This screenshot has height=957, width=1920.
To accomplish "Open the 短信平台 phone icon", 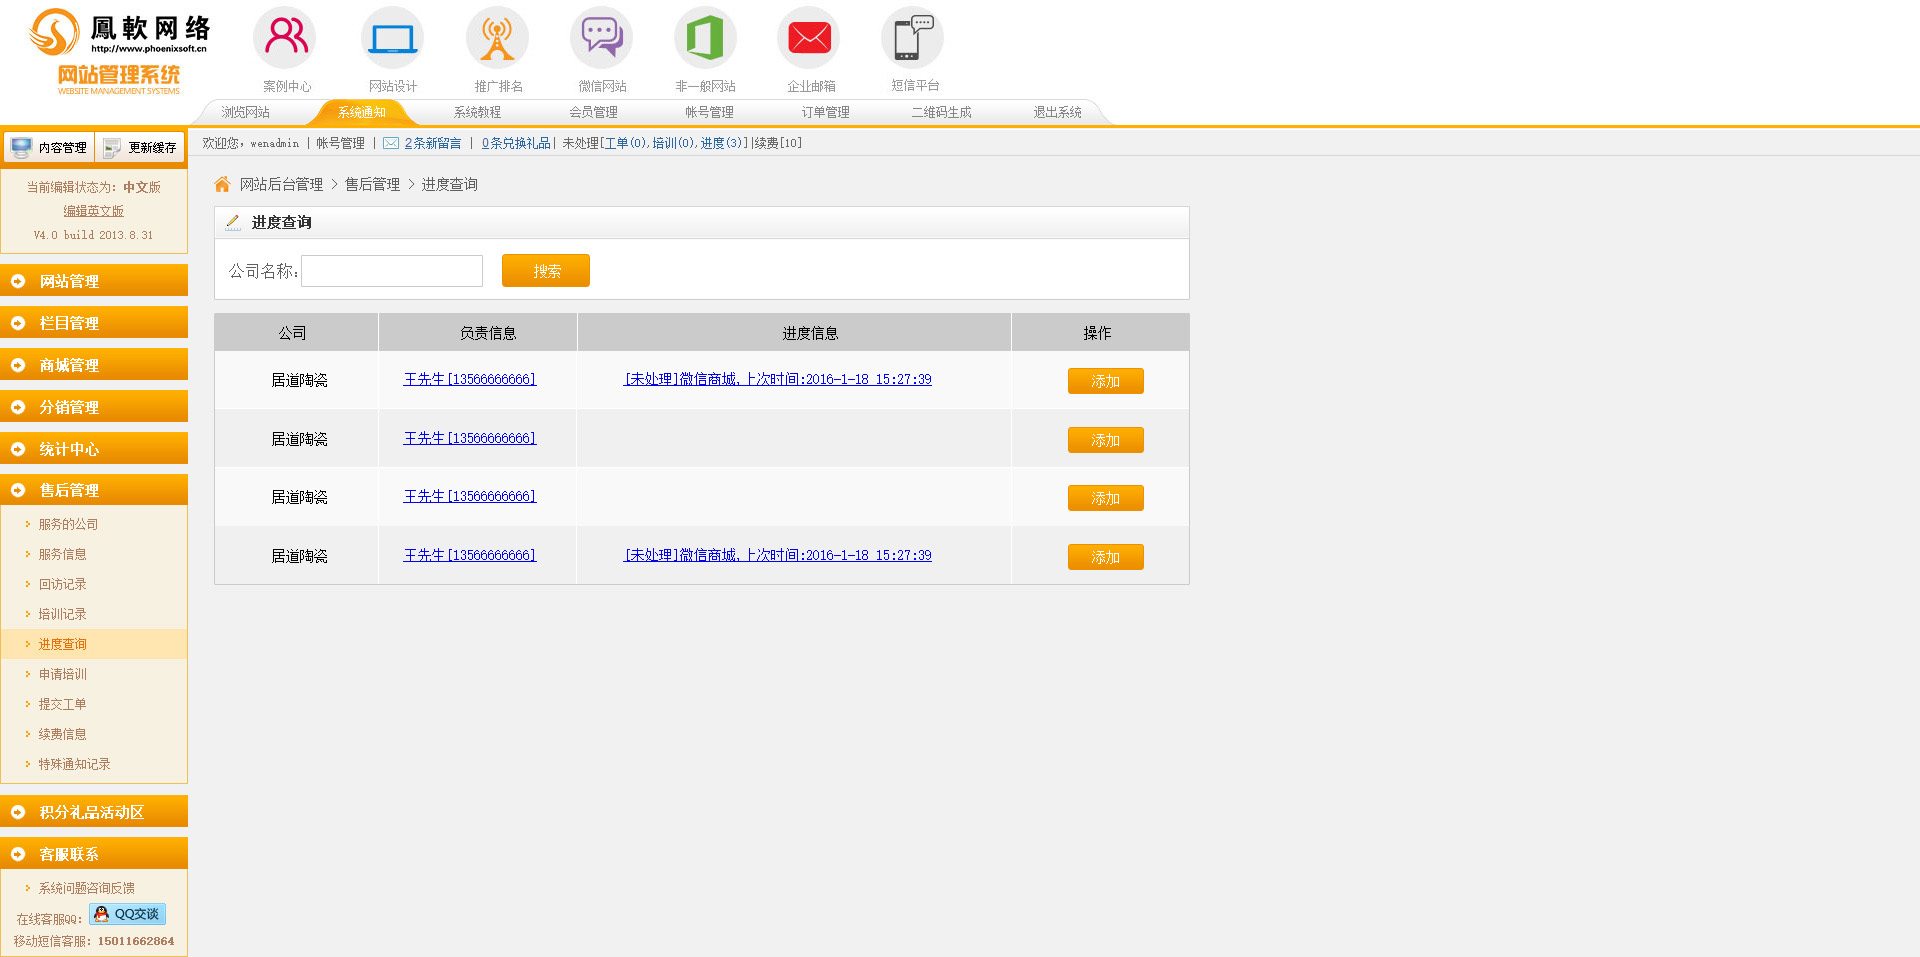I will pos(913,38).
